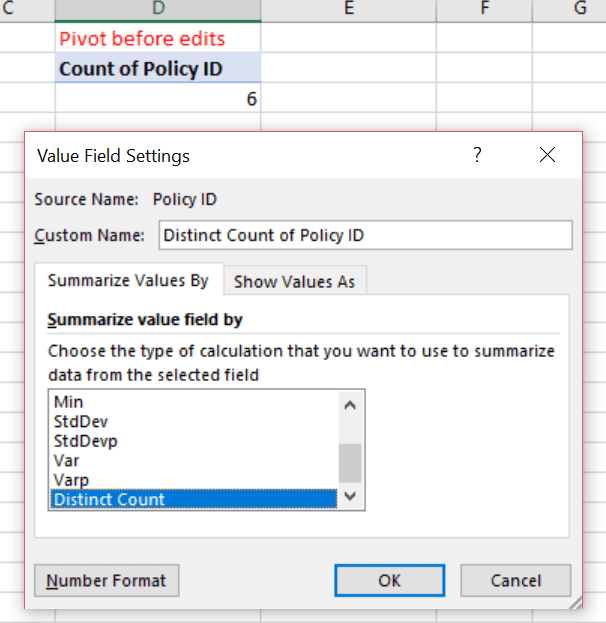Click the Count of Policy ID cell
The height and width of the screenshot is (623, 606).
(158, 68)
